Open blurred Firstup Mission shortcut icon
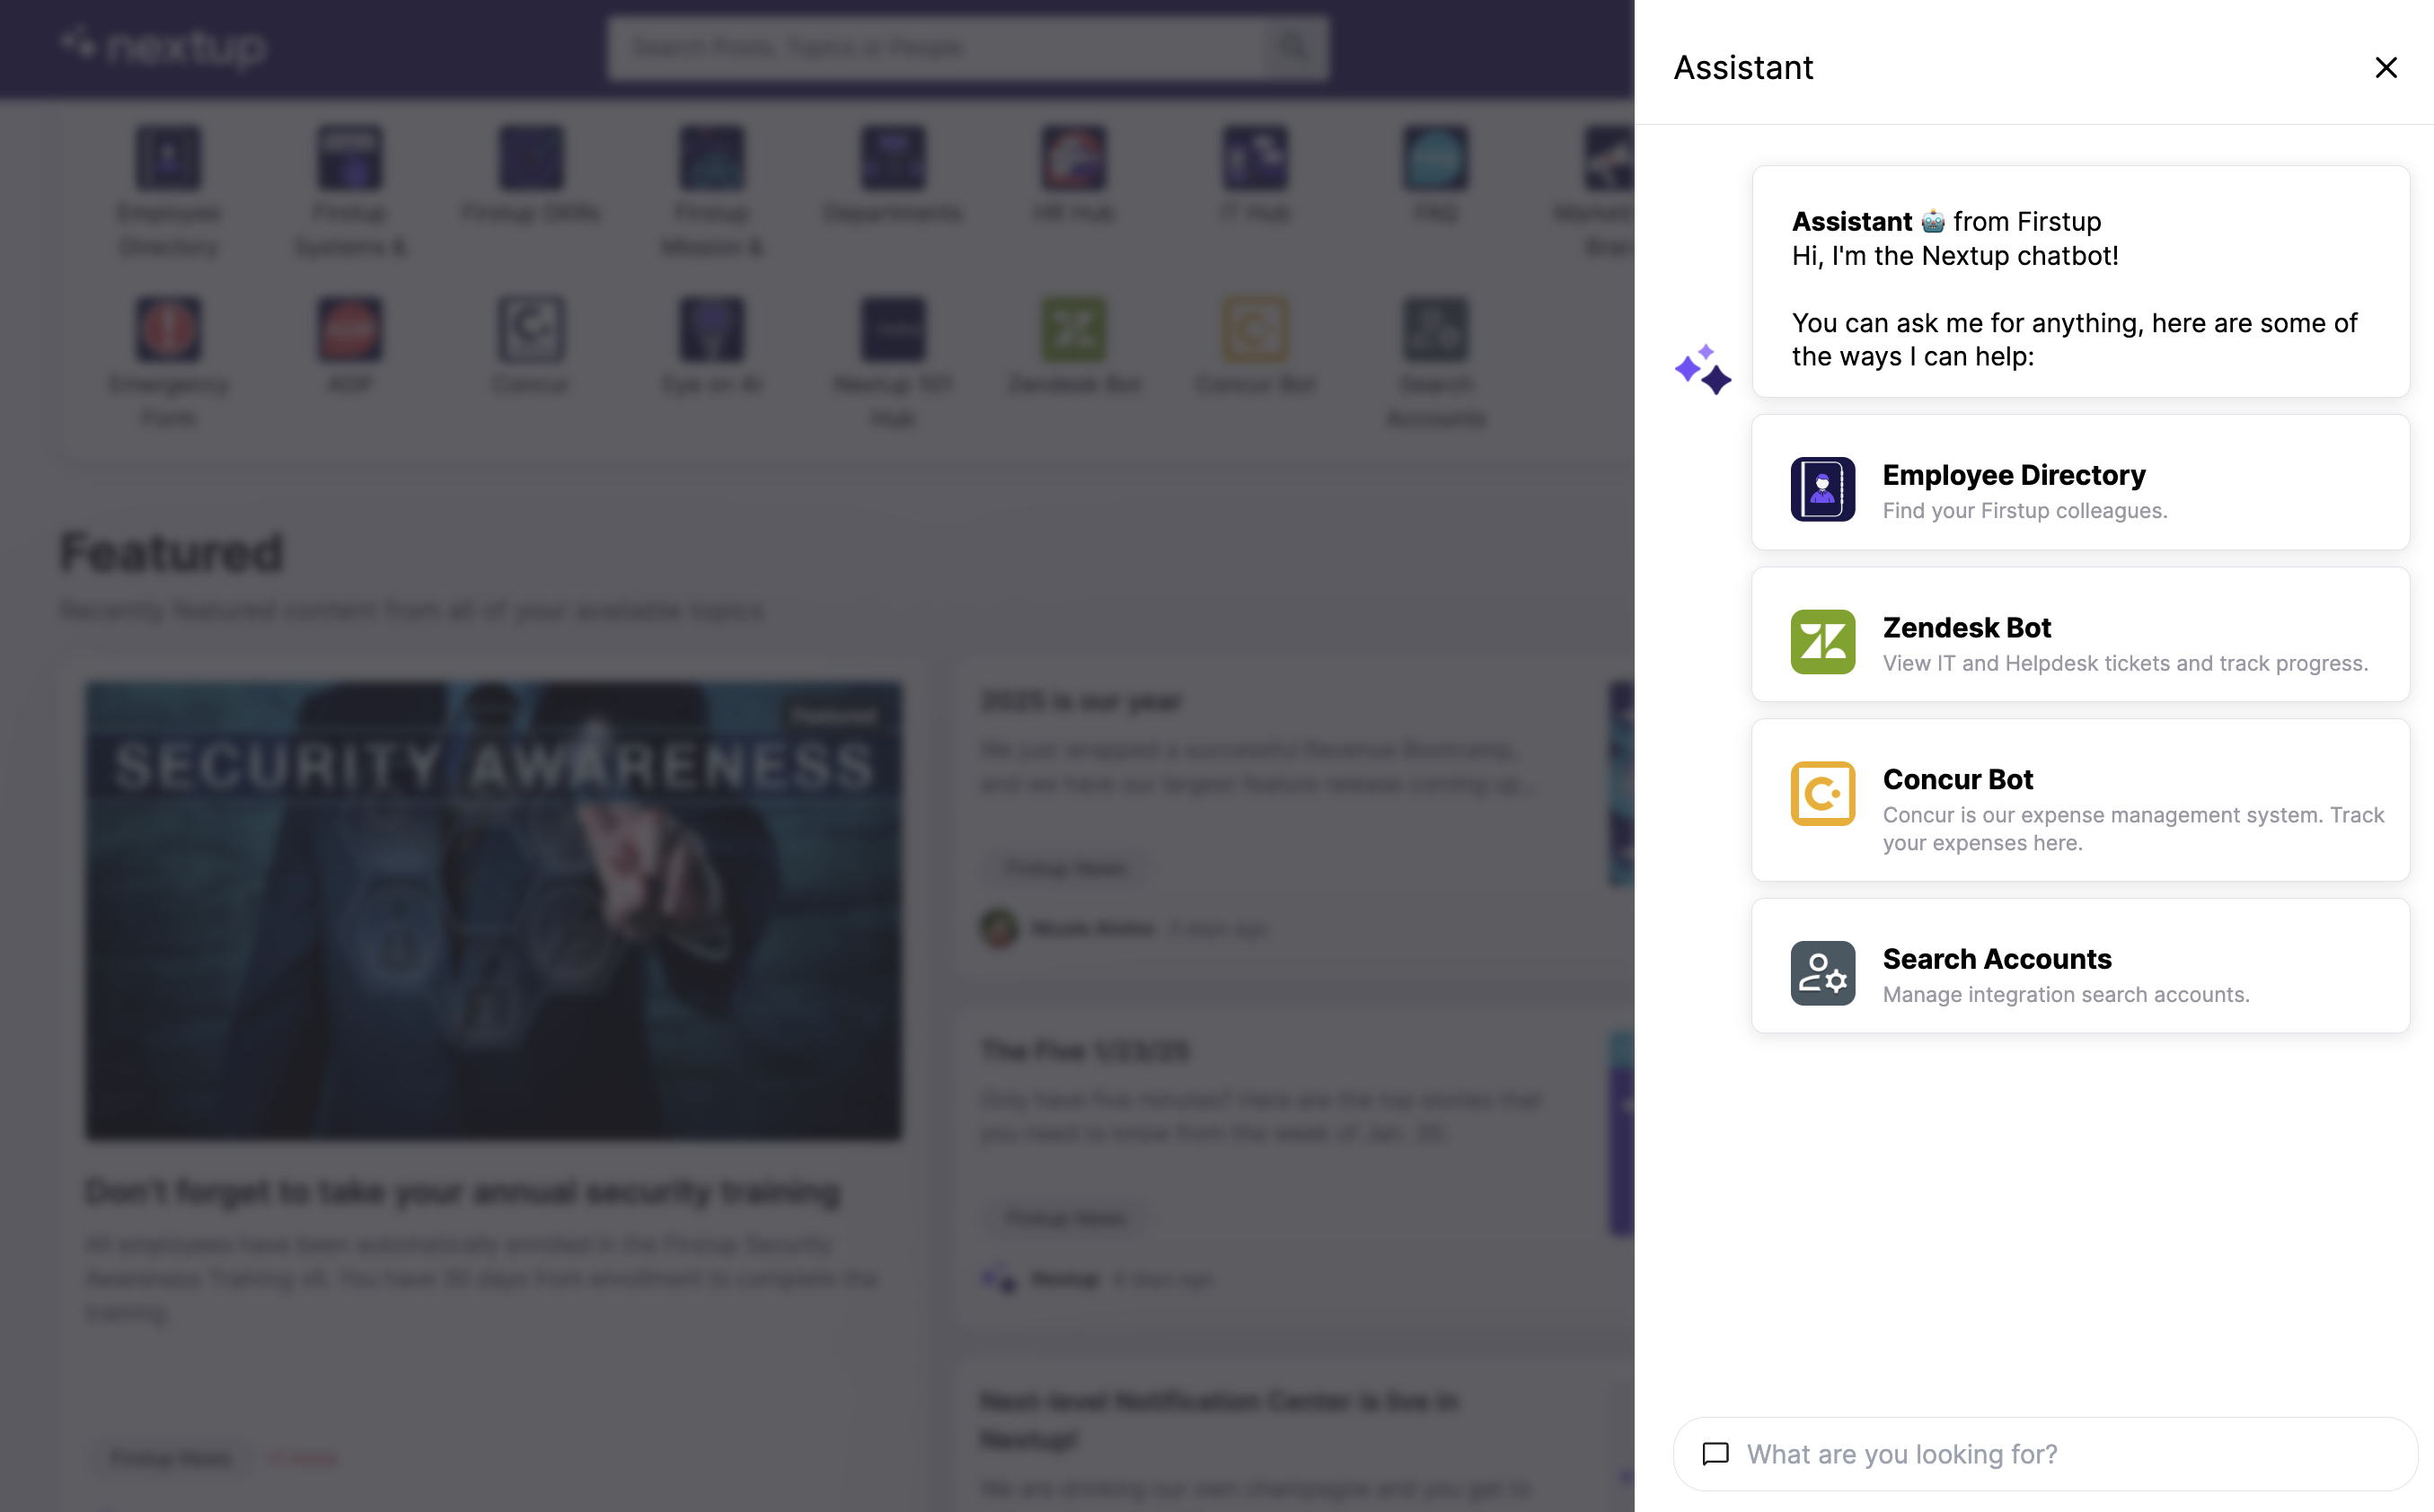This screenshot has width=2434, height=1512. [711, 158]
